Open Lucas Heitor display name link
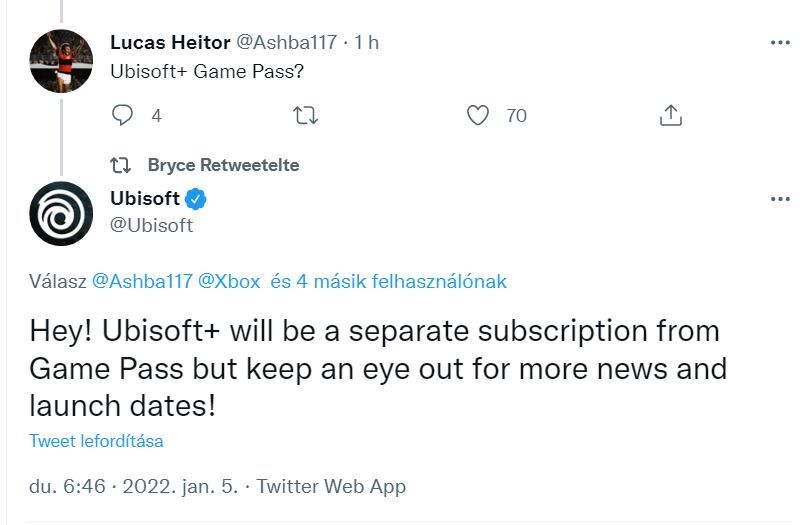 169,43
